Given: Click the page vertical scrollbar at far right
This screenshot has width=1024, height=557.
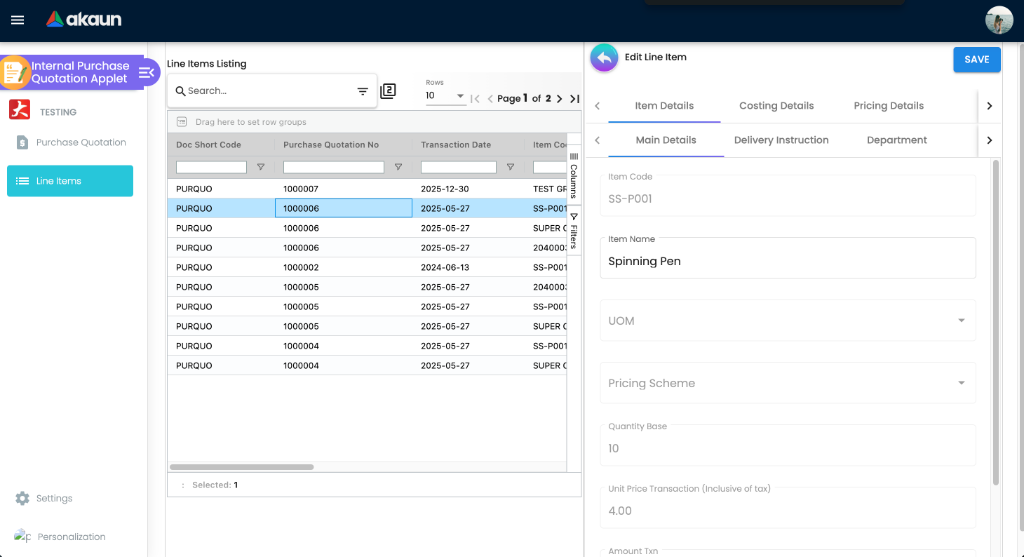Looking at the screenshot, I should [x=1020, y=287].
